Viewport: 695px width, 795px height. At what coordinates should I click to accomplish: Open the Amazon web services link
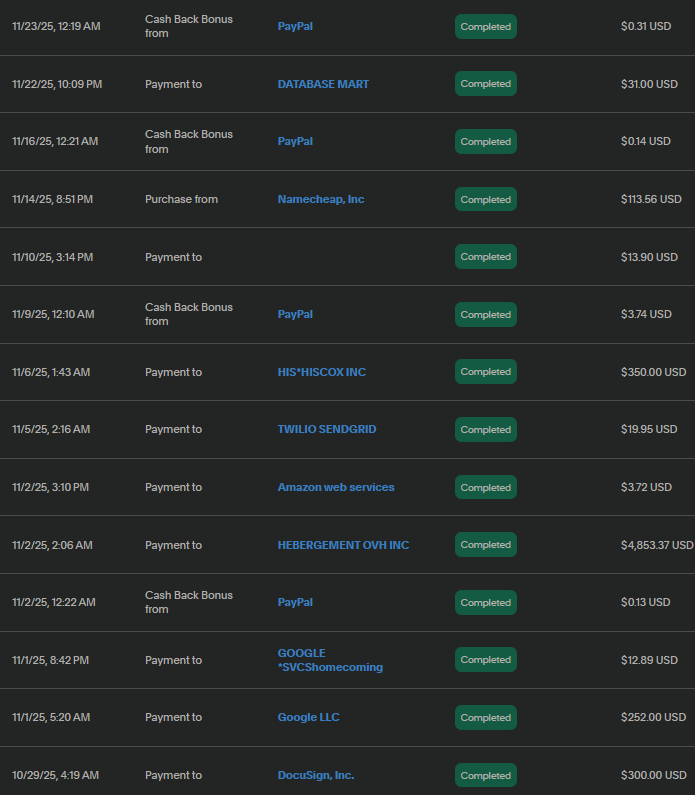coord(336,487)
